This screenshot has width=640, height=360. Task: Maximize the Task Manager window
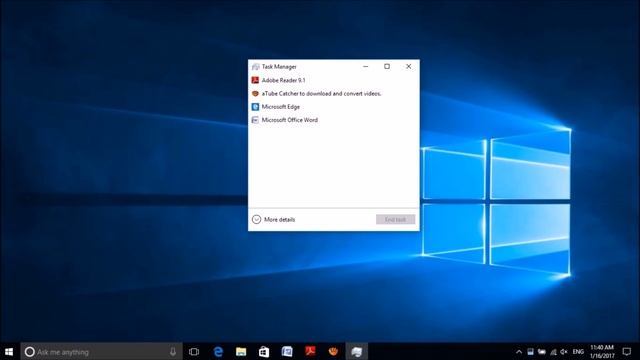pyautogui.click(x=387, y=67)
